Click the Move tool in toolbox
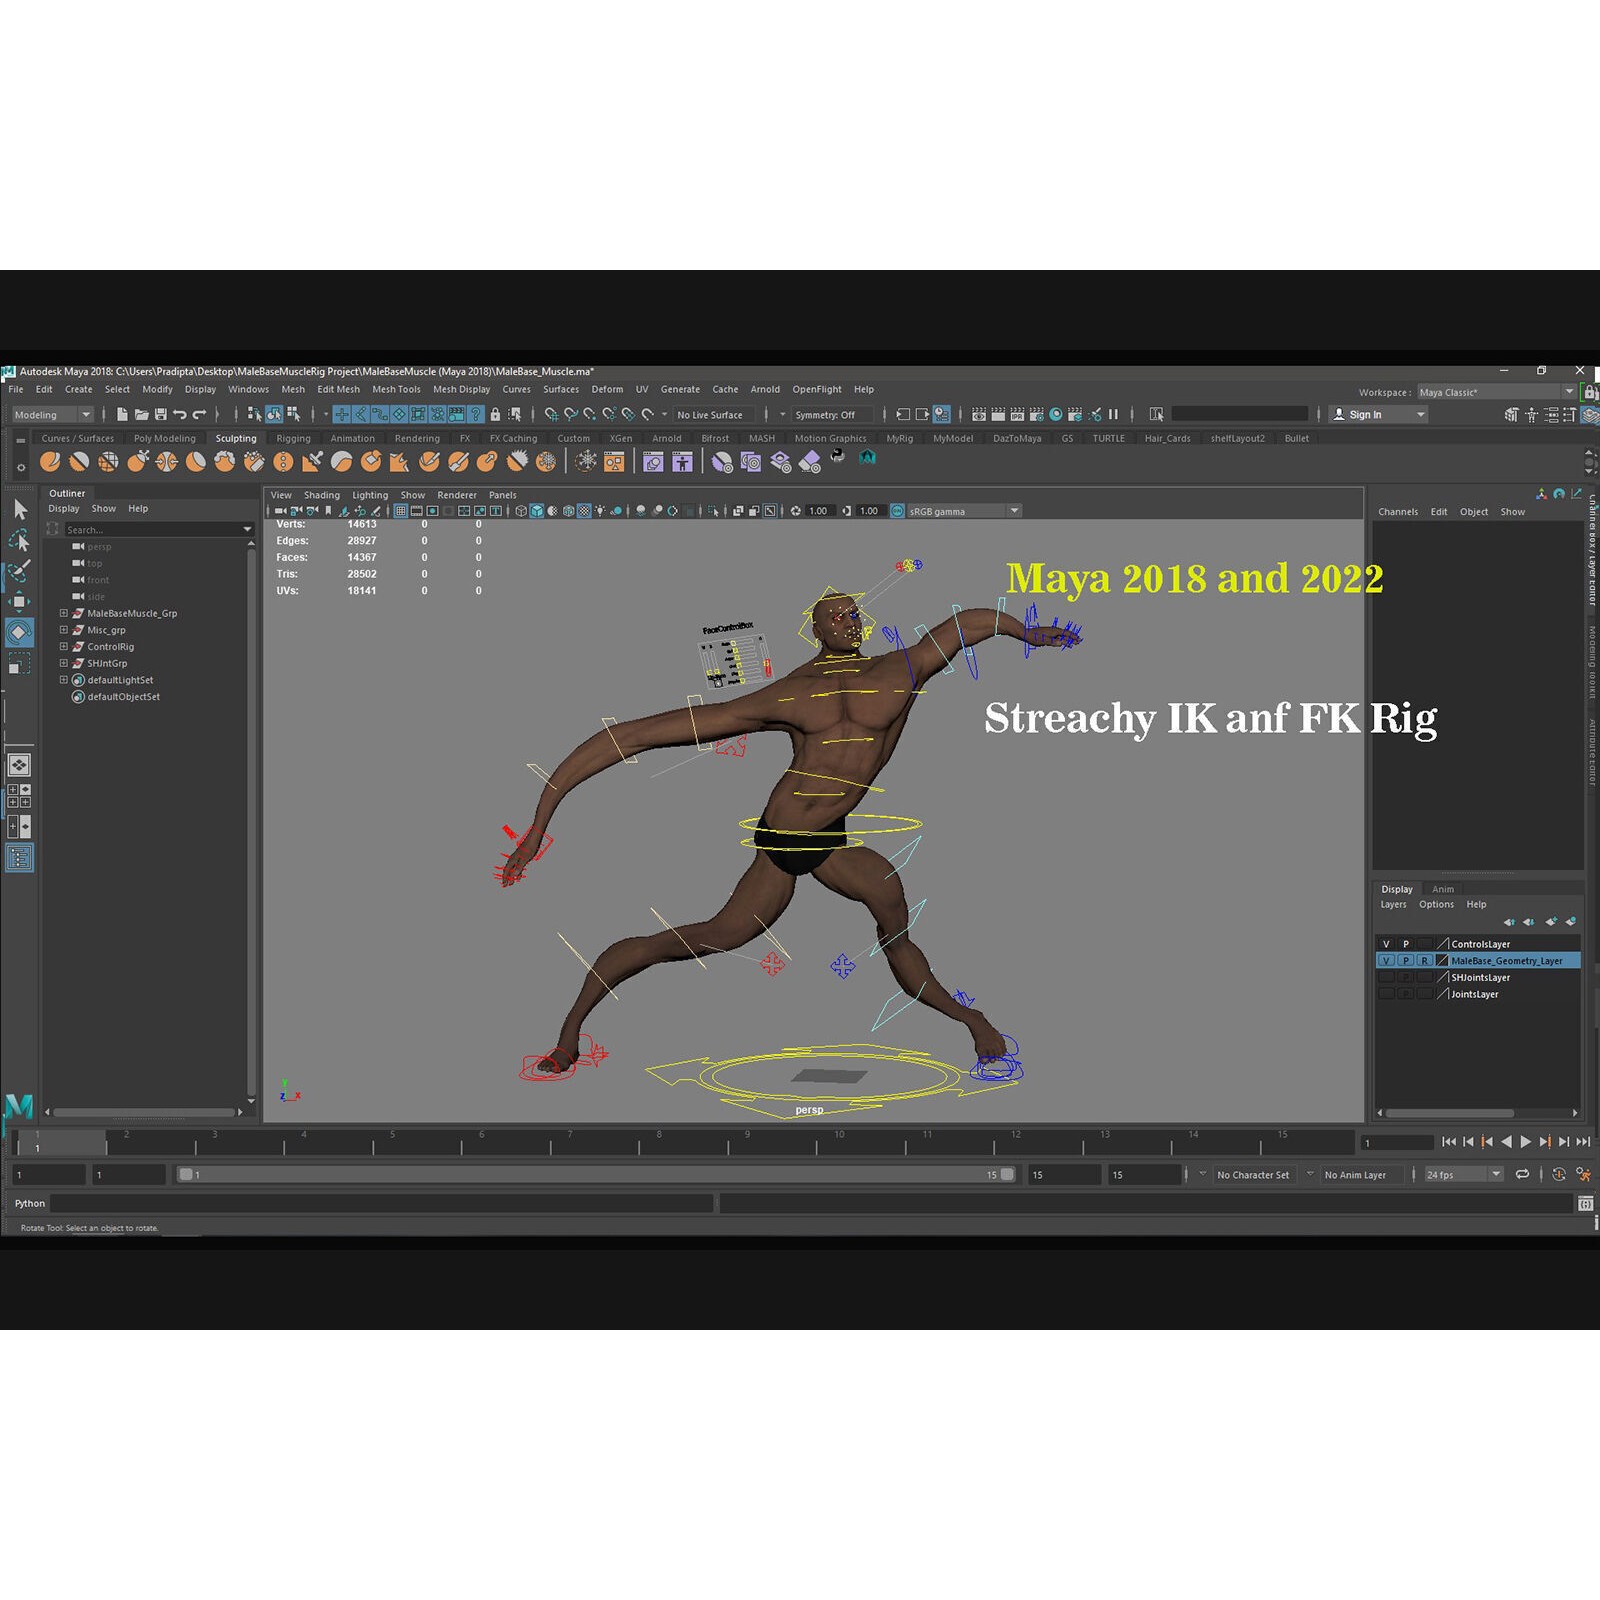 20,601
